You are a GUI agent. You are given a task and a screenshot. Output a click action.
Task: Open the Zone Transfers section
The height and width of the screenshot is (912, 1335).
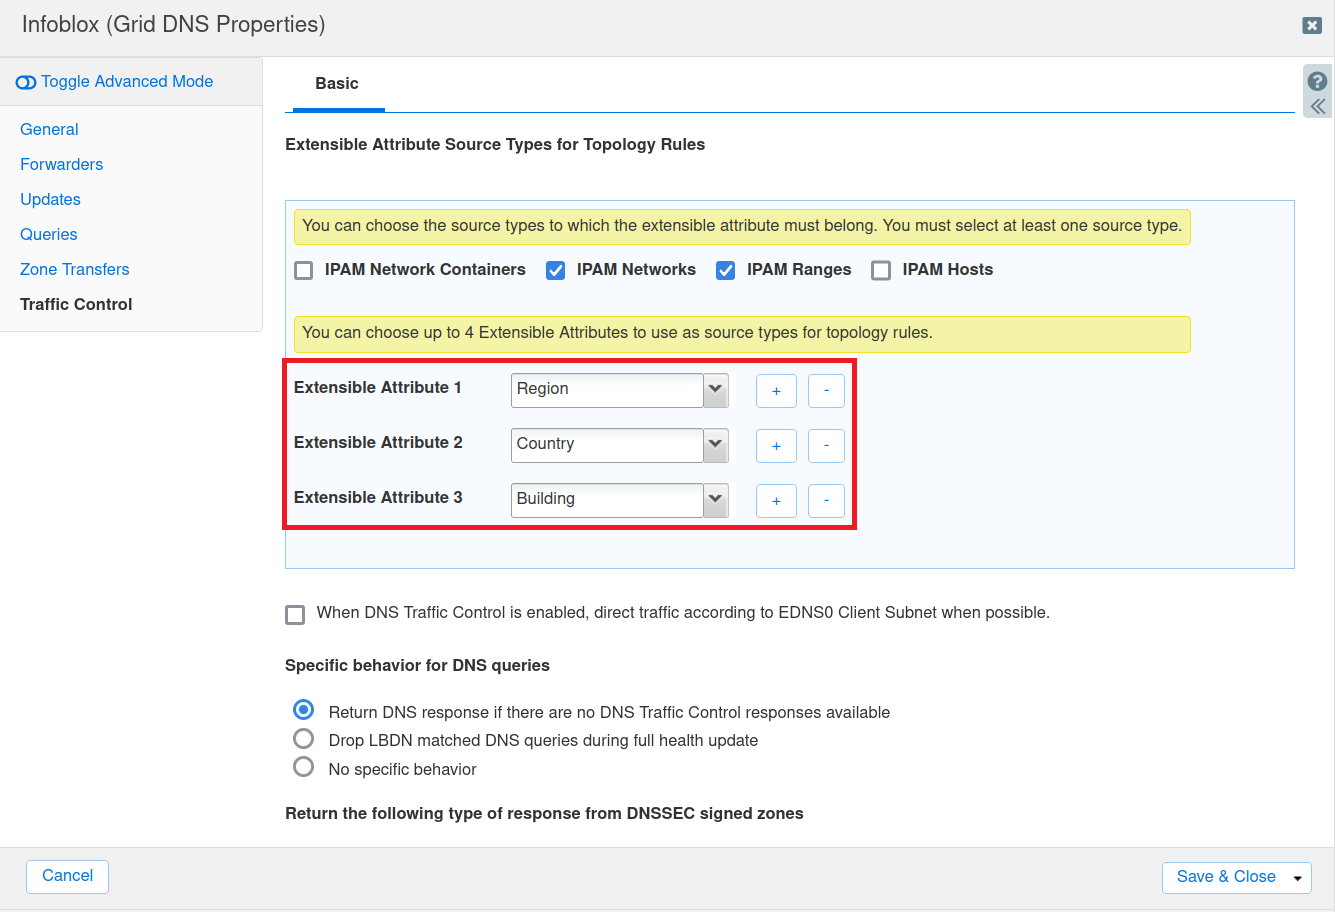pos(75,269)
